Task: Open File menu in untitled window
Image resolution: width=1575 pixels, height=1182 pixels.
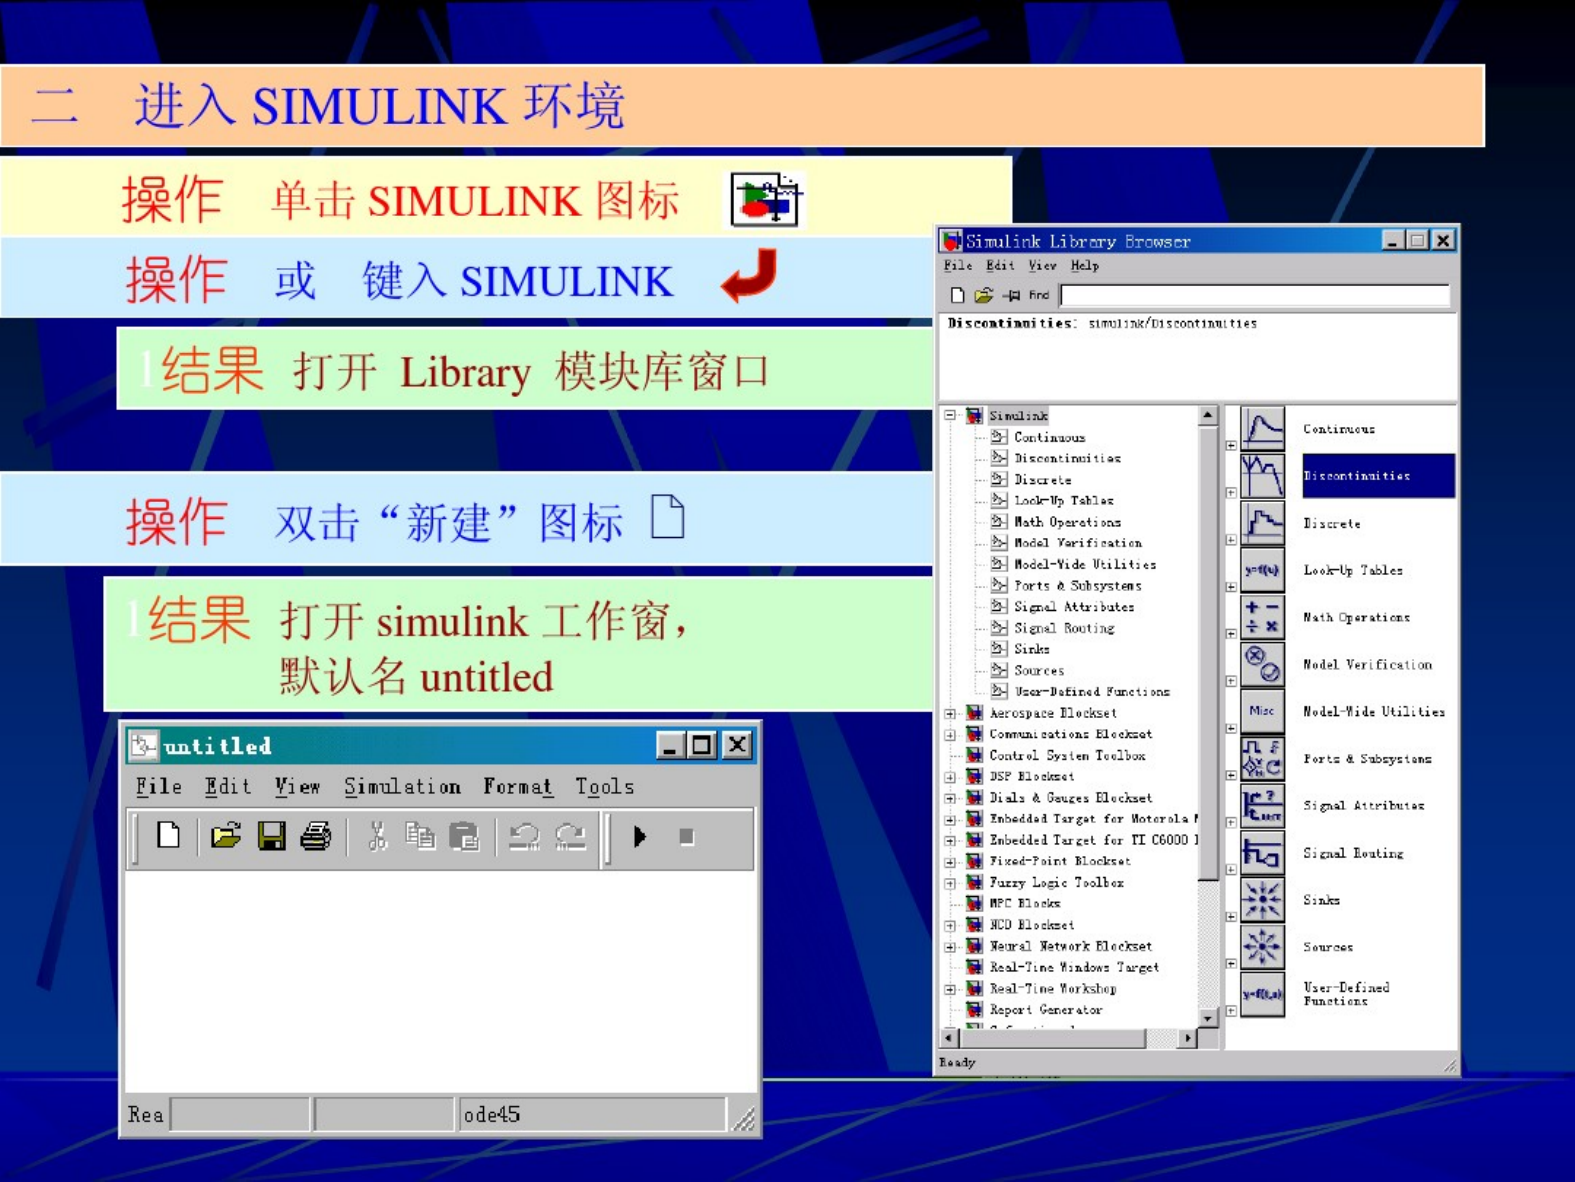Action: click(159, 787)
